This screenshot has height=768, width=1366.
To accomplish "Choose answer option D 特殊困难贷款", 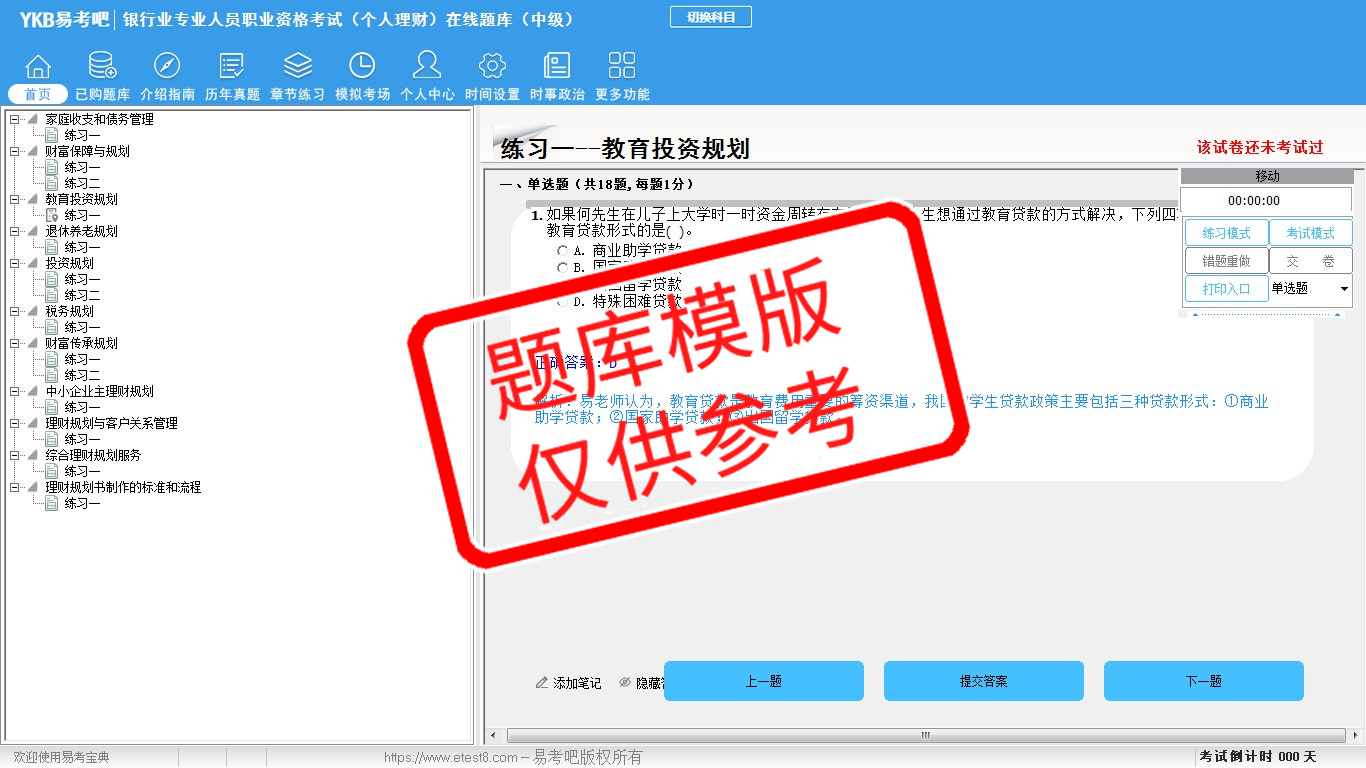I will tap(563, 301).
